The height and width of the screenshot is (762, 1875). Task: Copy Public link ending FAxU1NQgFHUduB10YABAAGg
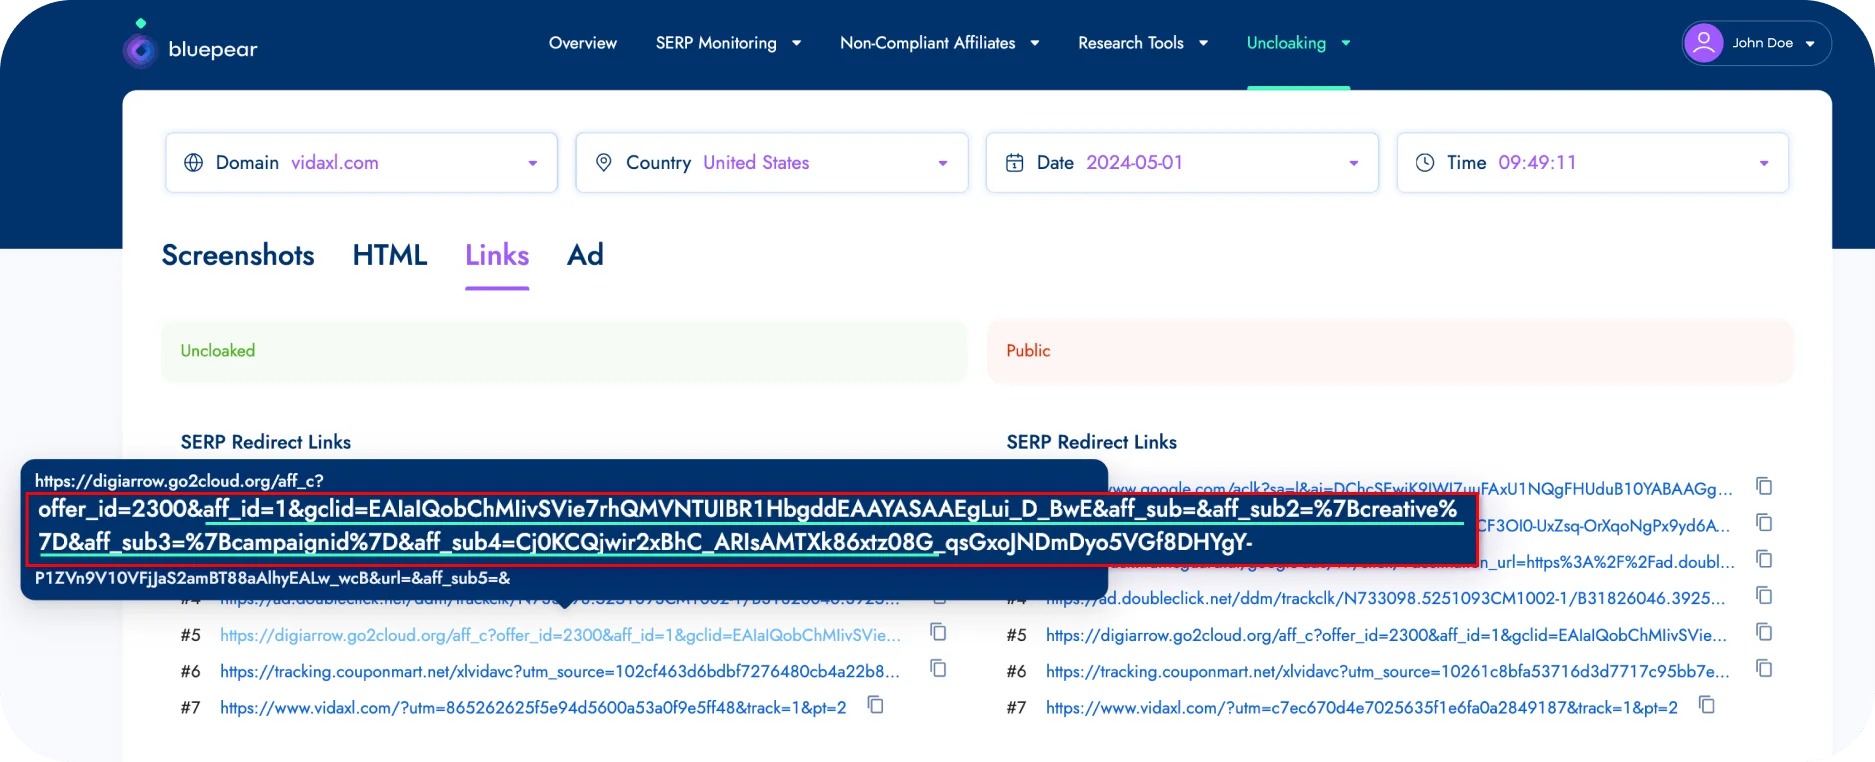pyautogui.click(x=1764, y=486)
